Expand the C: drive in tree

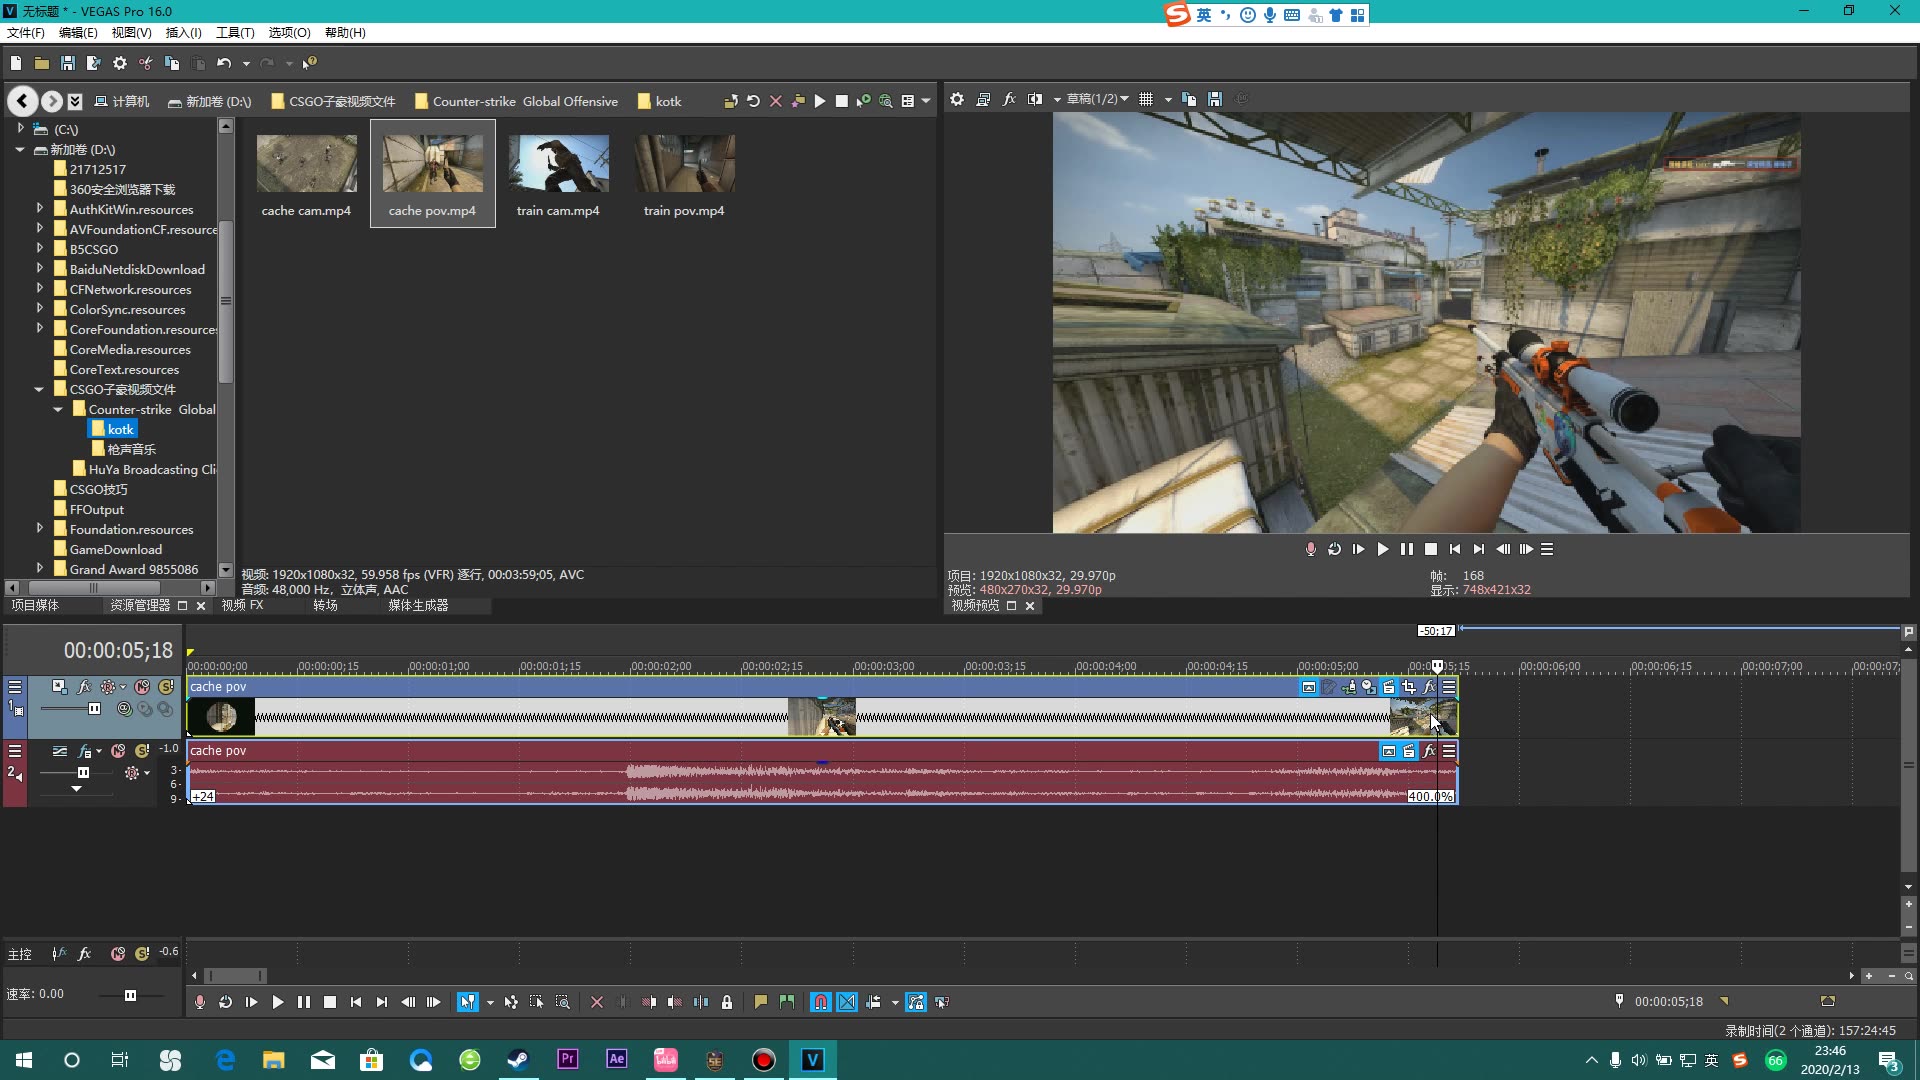click(20, 129)
